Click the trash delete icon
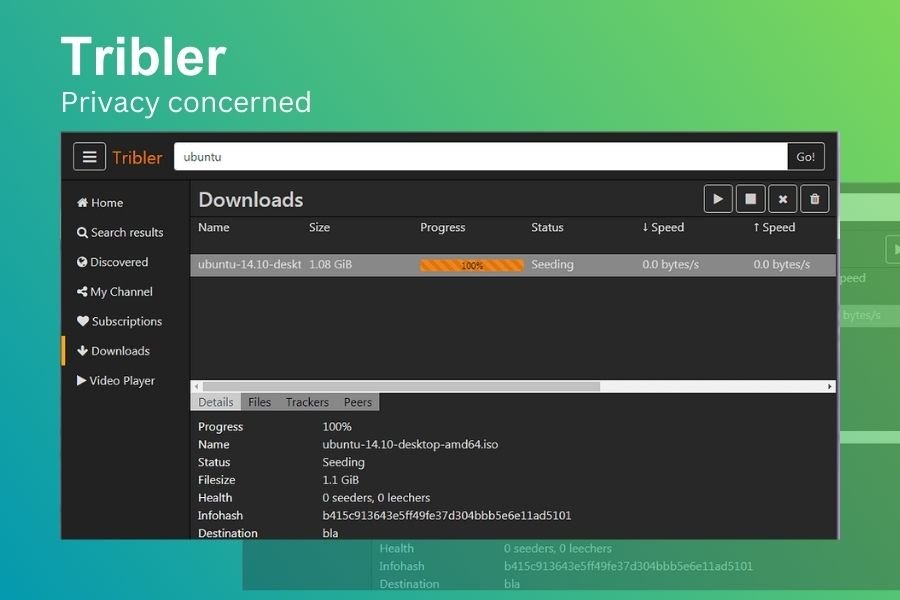The height and width of the screenshot is (600, 900). point(814,199)
